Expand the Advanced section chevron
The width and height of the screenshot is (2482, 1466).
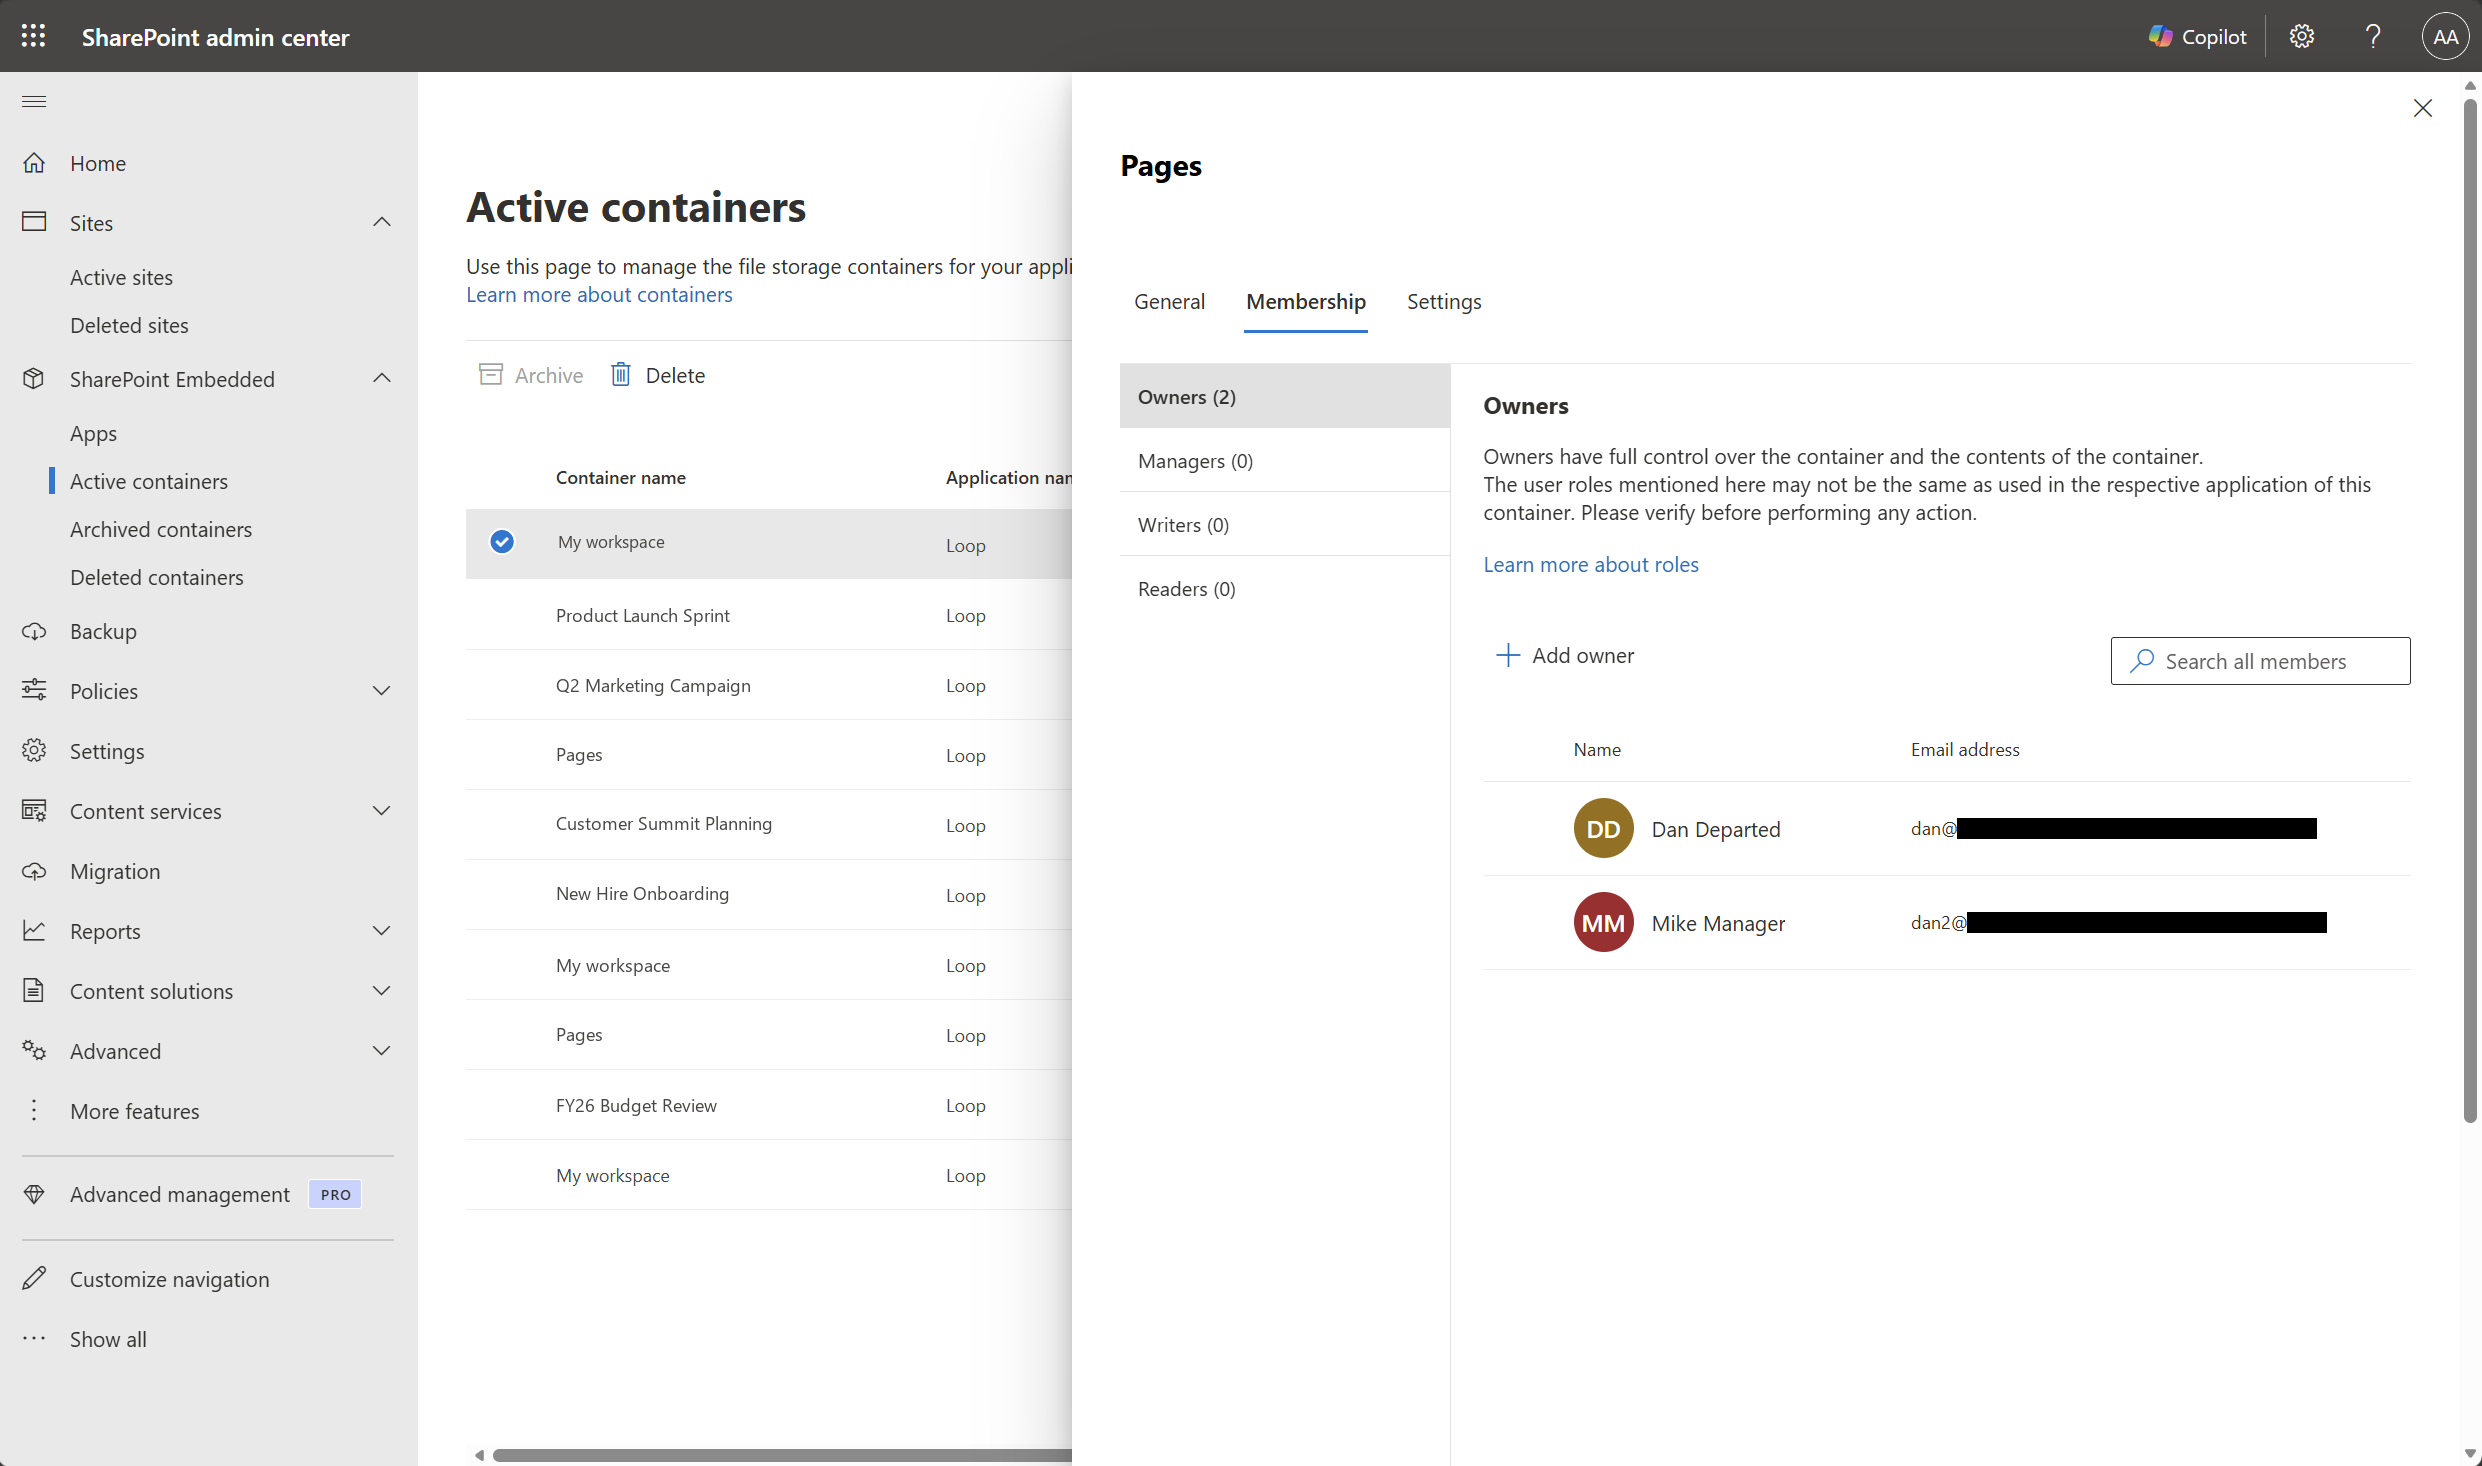pos(382,1050)
